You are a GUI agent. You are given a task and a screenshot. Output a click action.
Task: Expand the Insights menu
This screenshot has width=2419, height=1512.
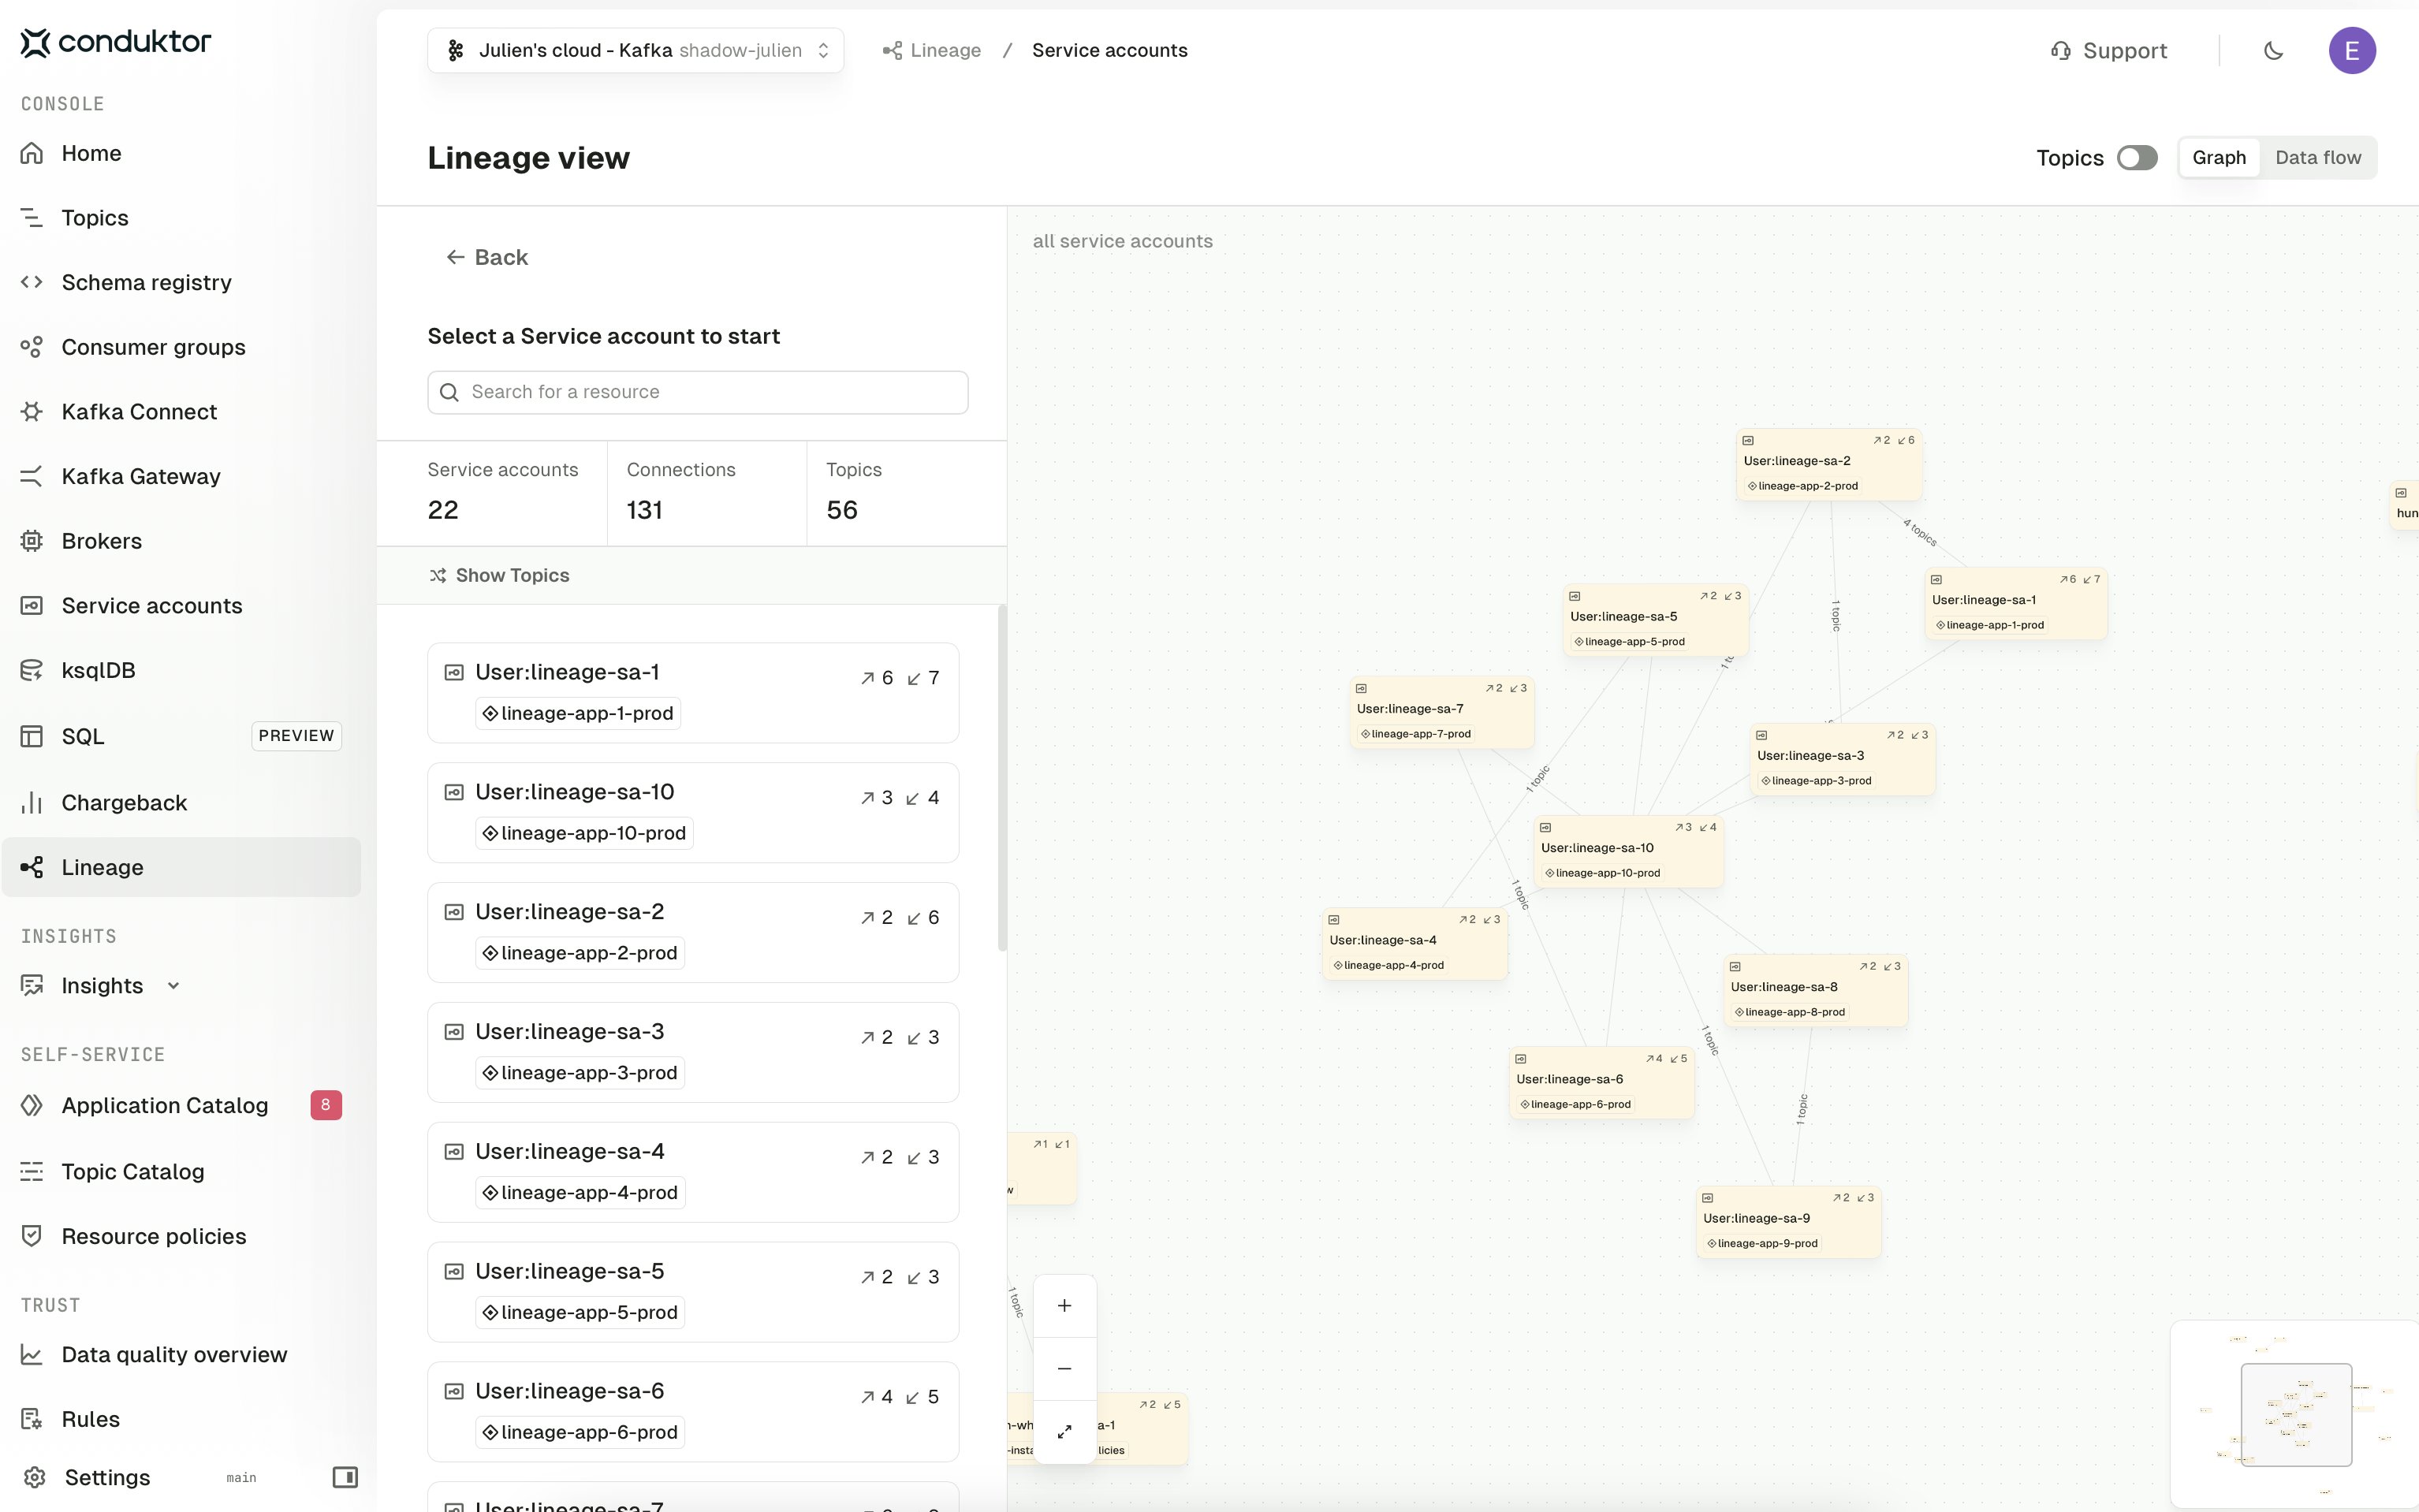pyautogui.click(x=102, y=986)
